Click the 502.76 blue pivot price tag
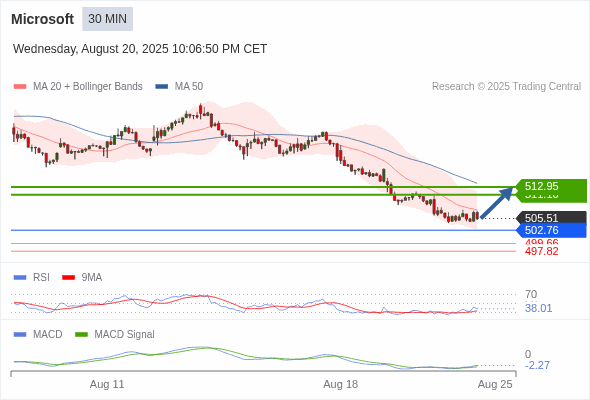Viewport: 590px width, 400px height. click(551, 230)
